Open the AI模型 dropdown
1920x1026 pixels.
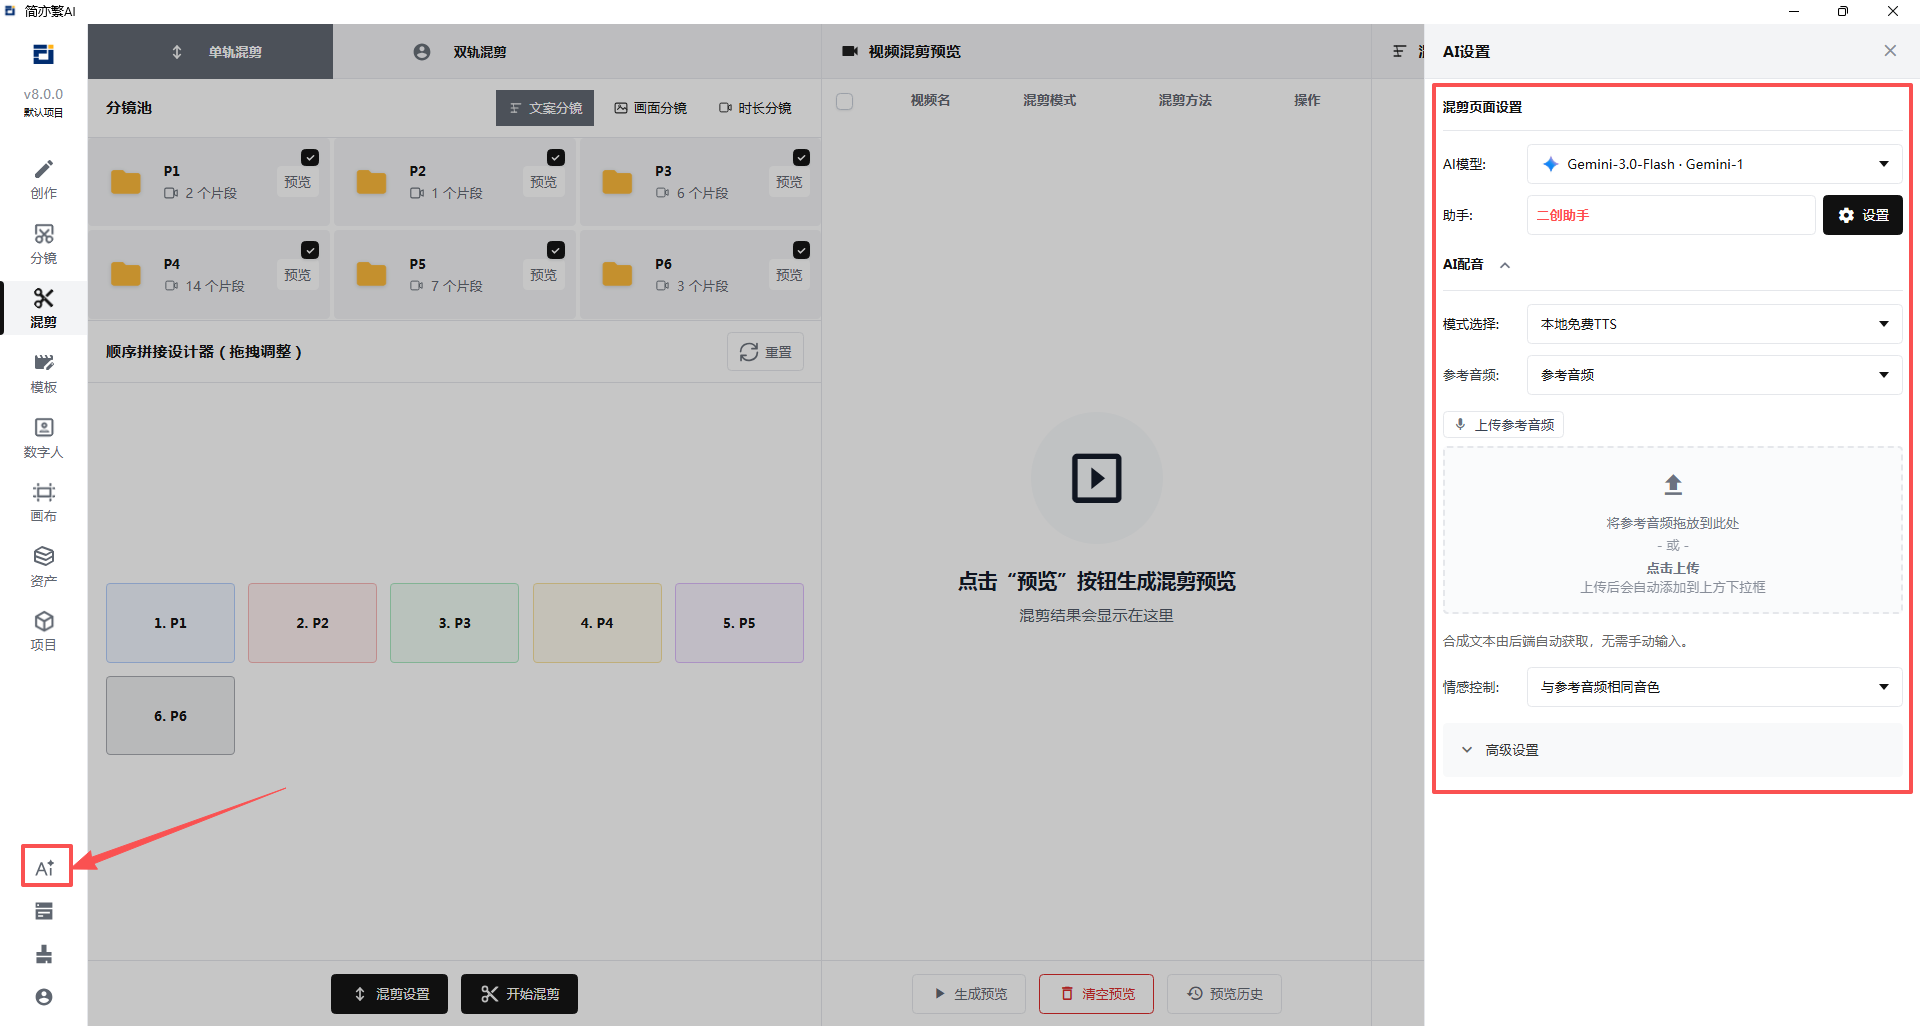click(x=1714, y=164)
